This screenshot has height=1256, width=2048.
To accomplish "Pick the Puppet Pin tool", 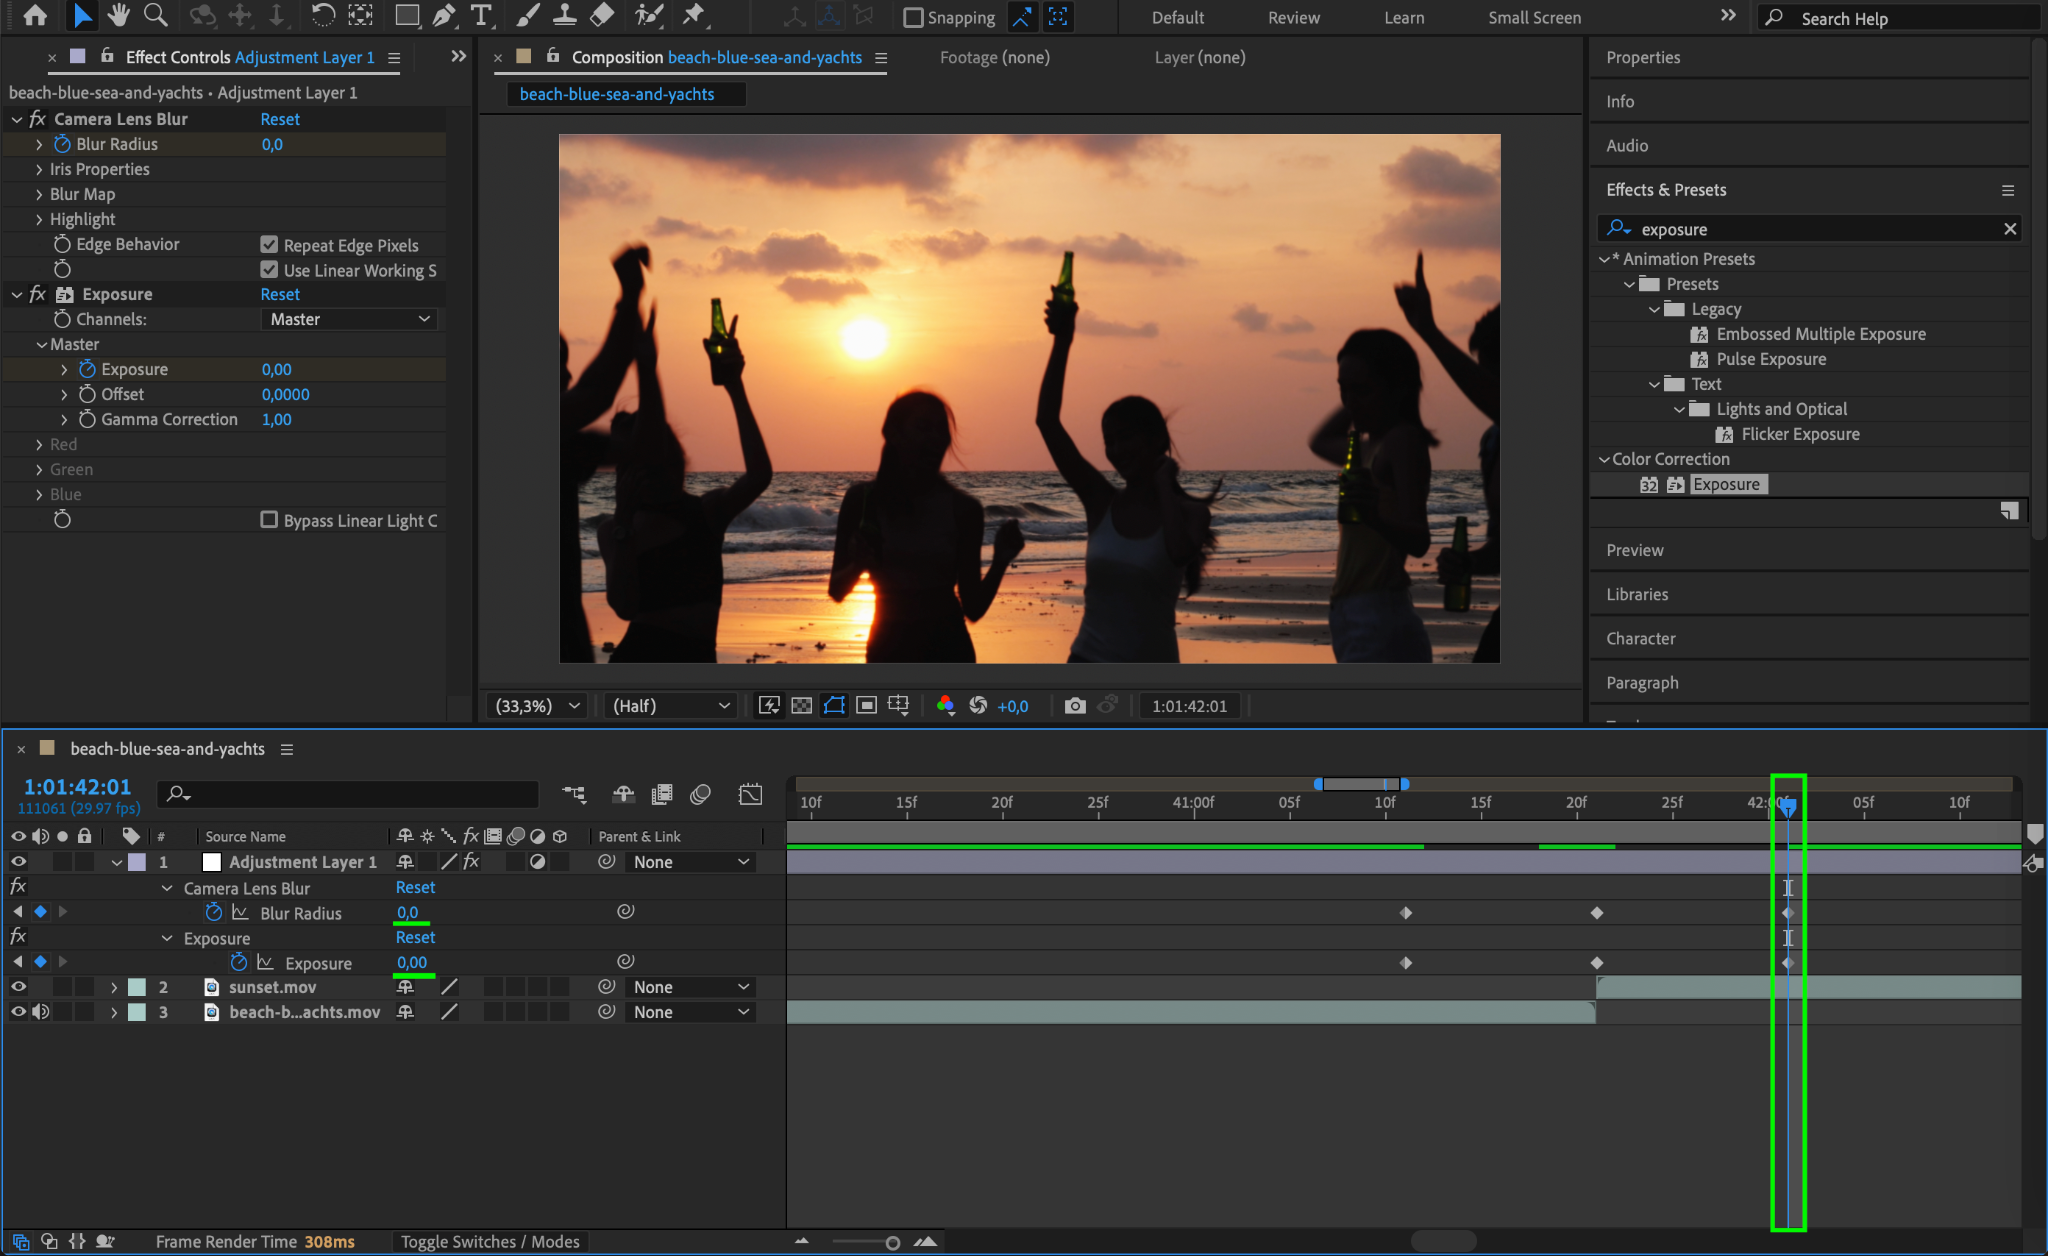I will tap(693, 15).
